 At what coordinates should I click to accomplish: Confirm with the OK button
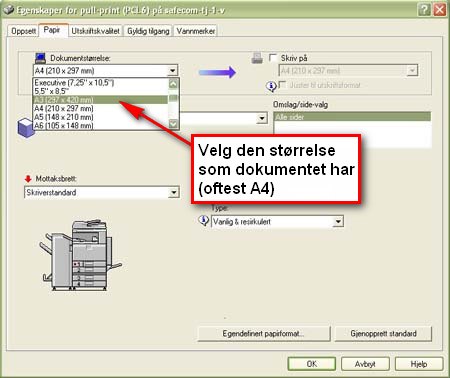point(312,364)
